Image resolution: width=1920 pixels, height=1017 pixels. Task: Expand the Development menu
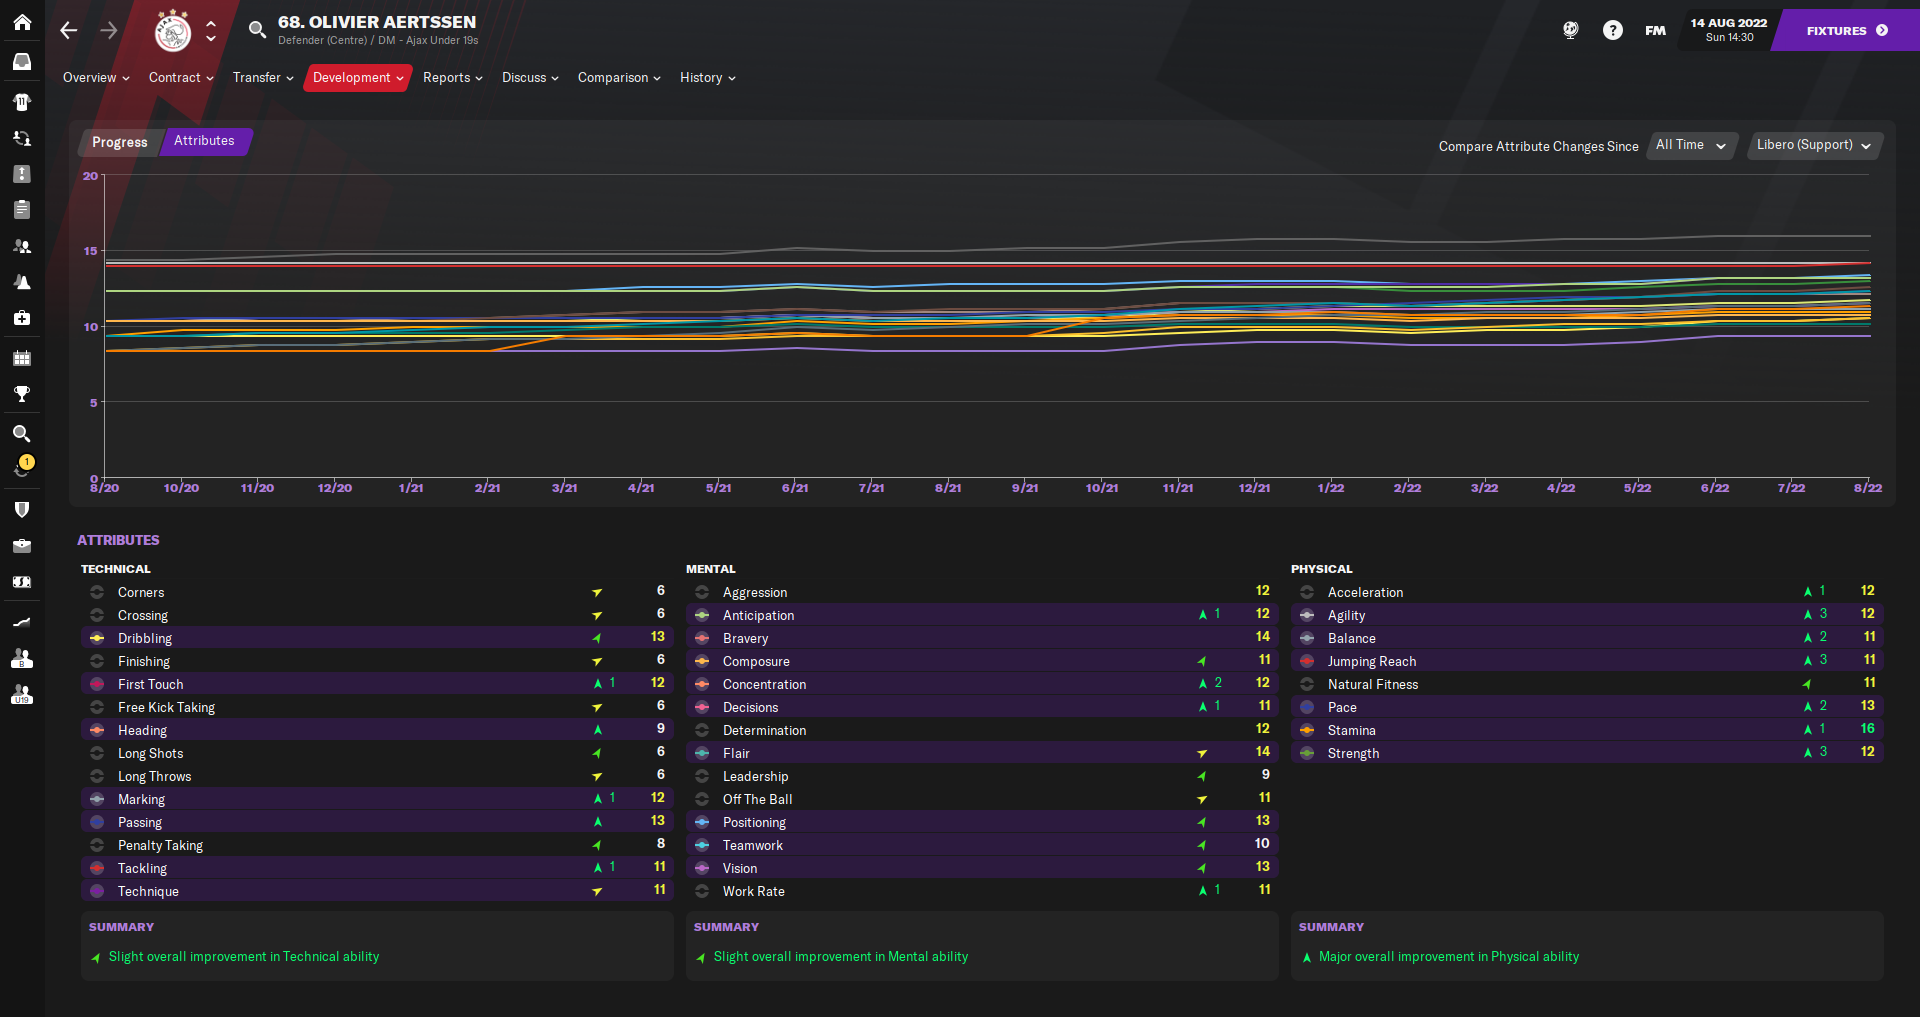[x=358, y=78]
